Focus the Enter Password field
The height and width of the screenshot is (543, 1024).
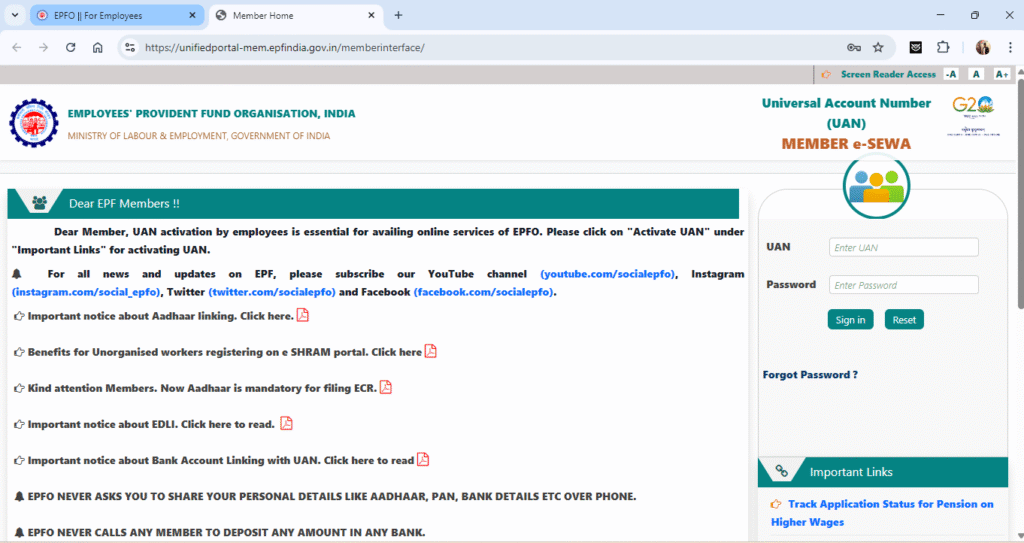pyautogui.click(x=903, y=285)
